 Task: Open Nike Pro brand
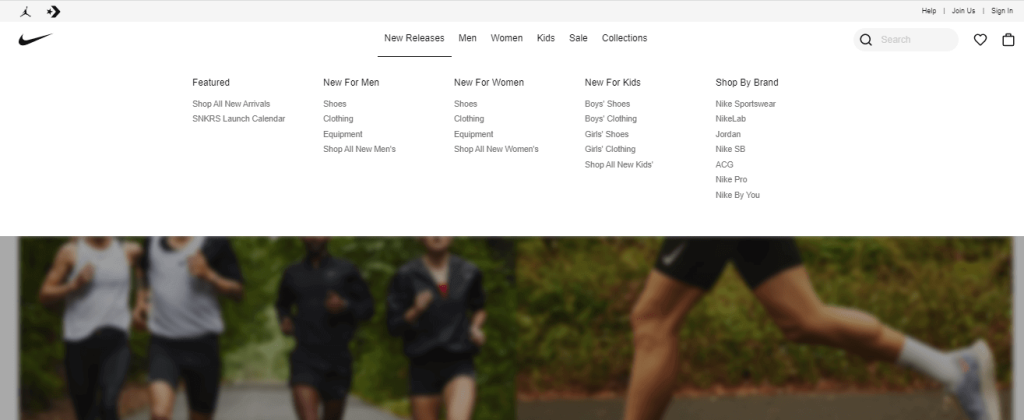pos(731,180)
